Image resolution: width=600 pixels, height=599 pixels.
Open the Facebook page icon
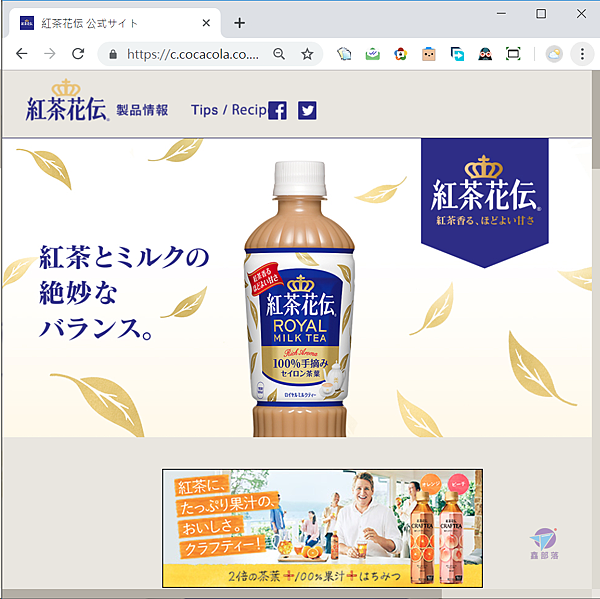click(277, 111)
